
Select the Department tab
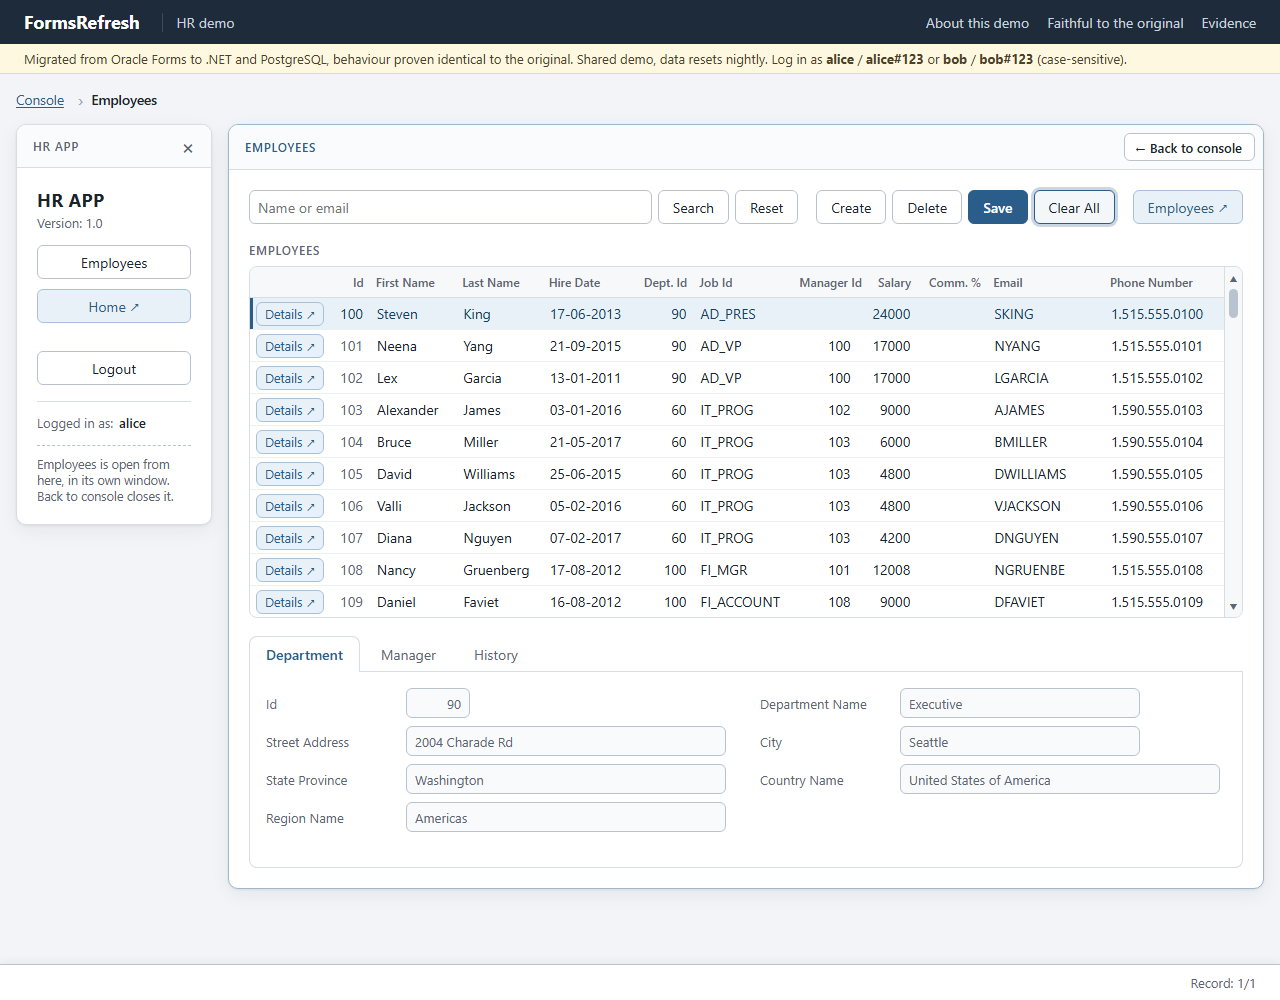(x=304, y=655)
